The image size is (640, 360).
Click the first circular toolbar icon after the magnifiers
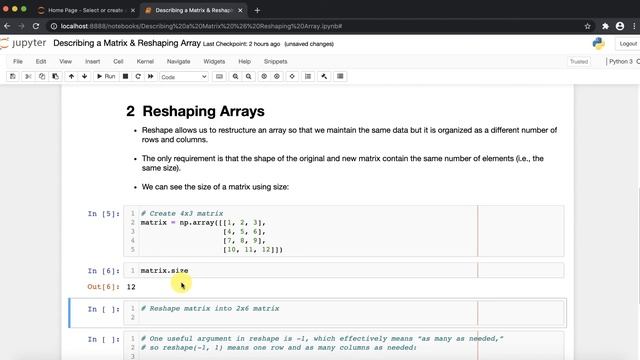coord(264,76)
